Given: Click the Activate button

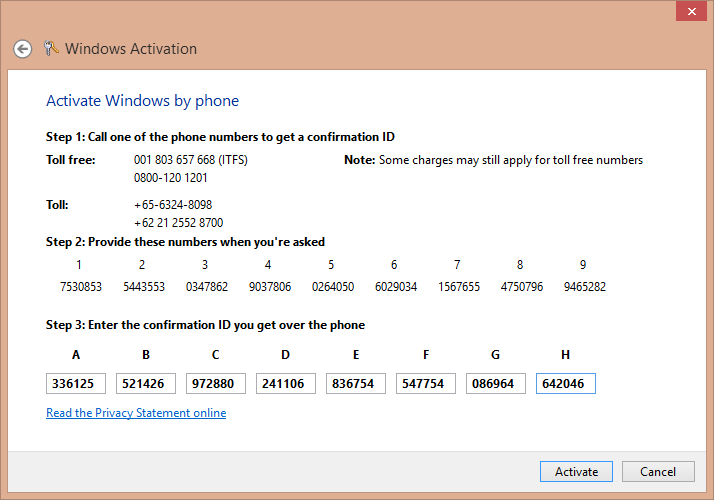Looking at the screenshot, I should tap(576, 471).
